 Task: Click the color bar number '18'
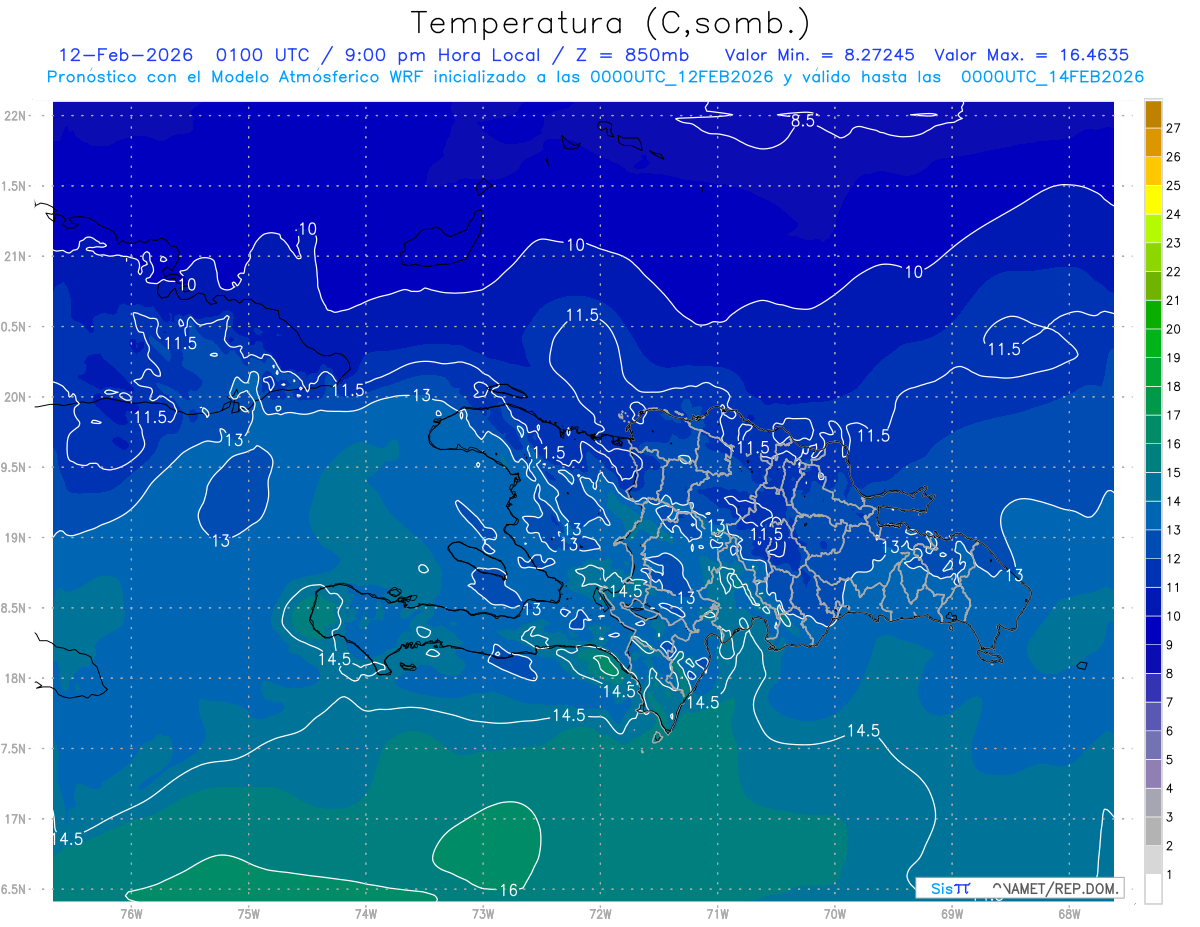pyautogui.click(x=1173, y=387)
